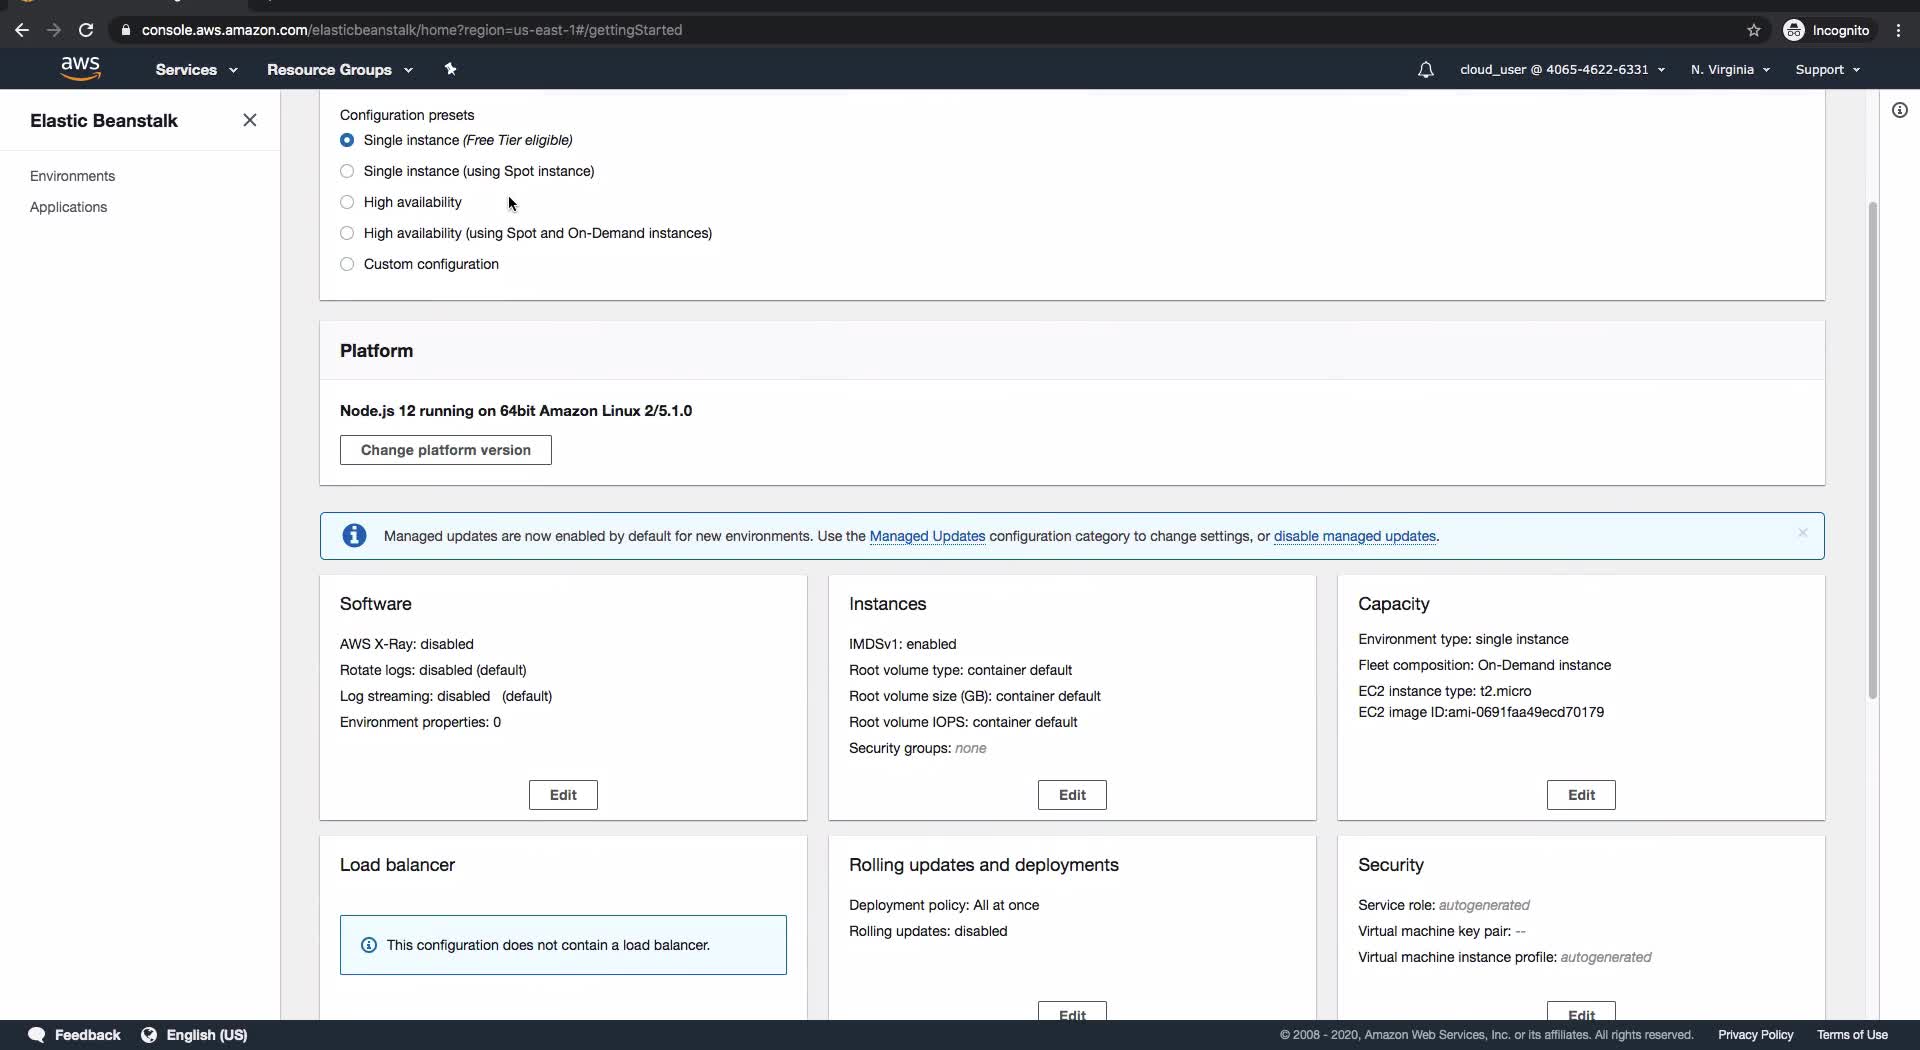Click the no load balancer notice
Screen dimensions: 1920x1050
click(563, 945)
